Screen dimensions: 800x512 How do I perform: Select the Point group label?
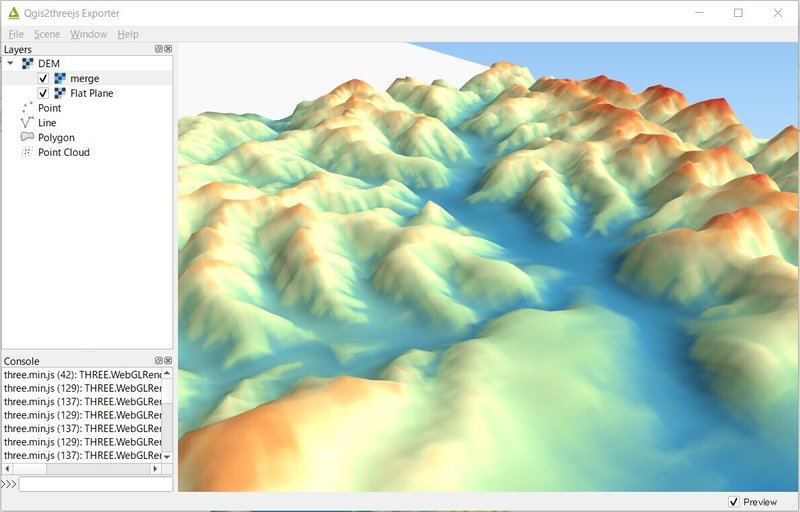point(49,108)
